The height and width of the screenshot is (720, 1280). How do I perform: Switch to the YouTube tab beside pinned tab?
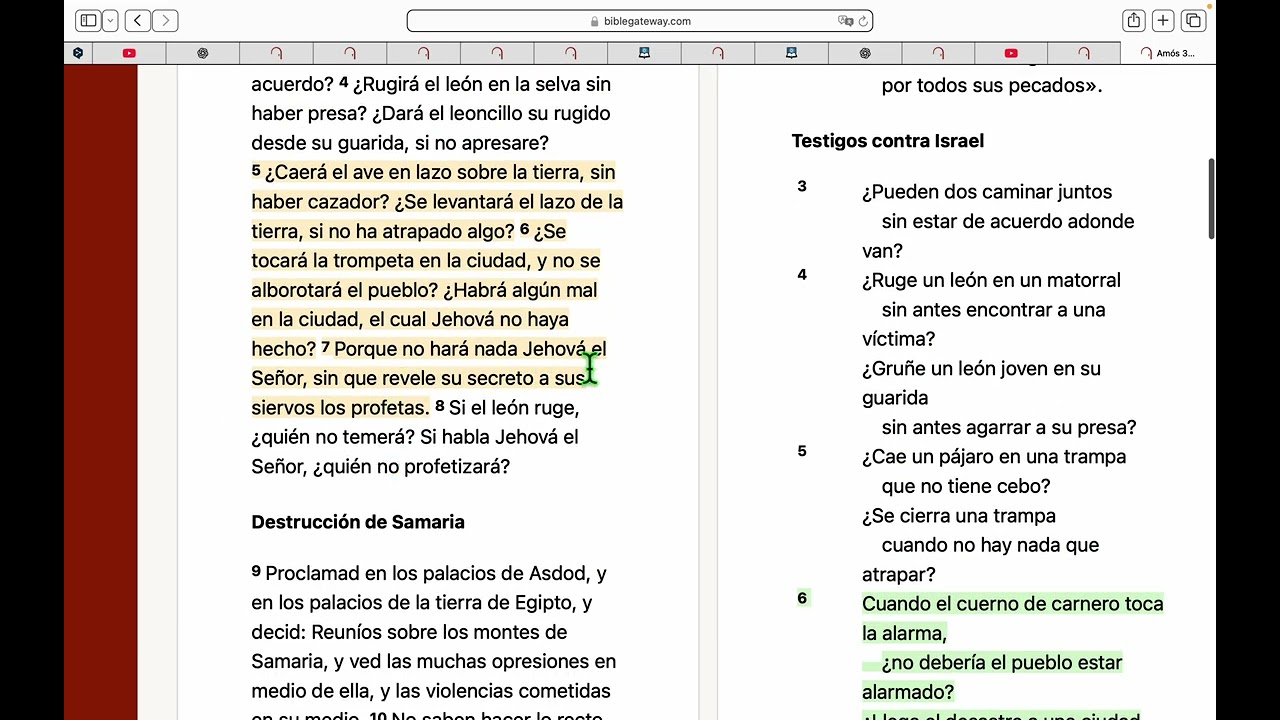point(129,53)
